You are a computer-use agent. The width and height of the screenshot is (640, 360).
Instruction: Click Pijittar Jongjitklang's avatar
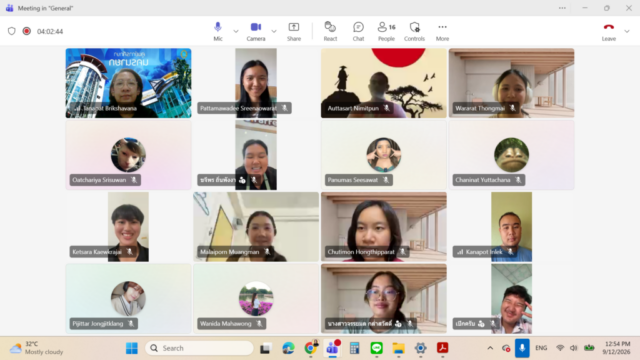[x=128, y=298]
